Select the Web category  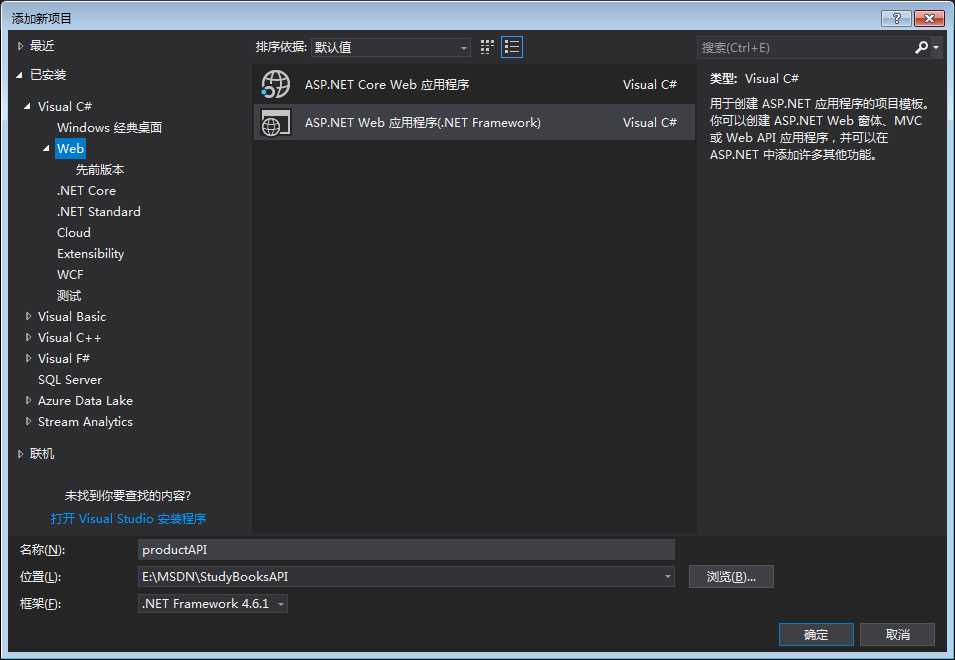70,148
